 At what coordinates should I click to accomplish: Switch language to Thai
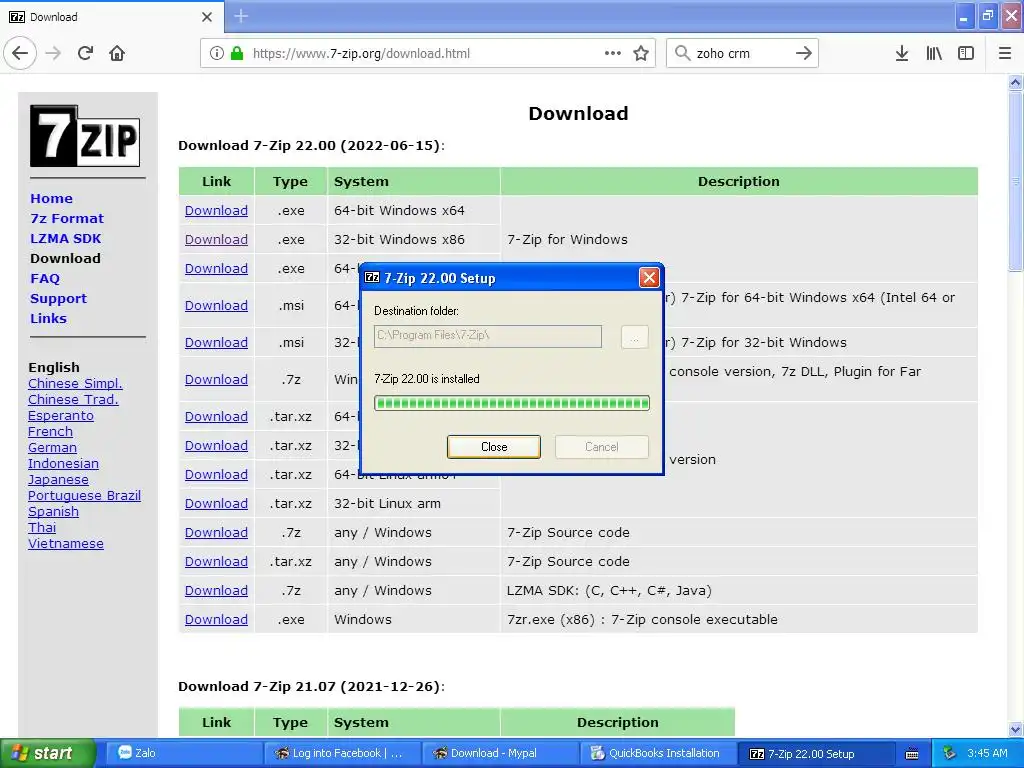pyautogui.click(x=42, y=528)
